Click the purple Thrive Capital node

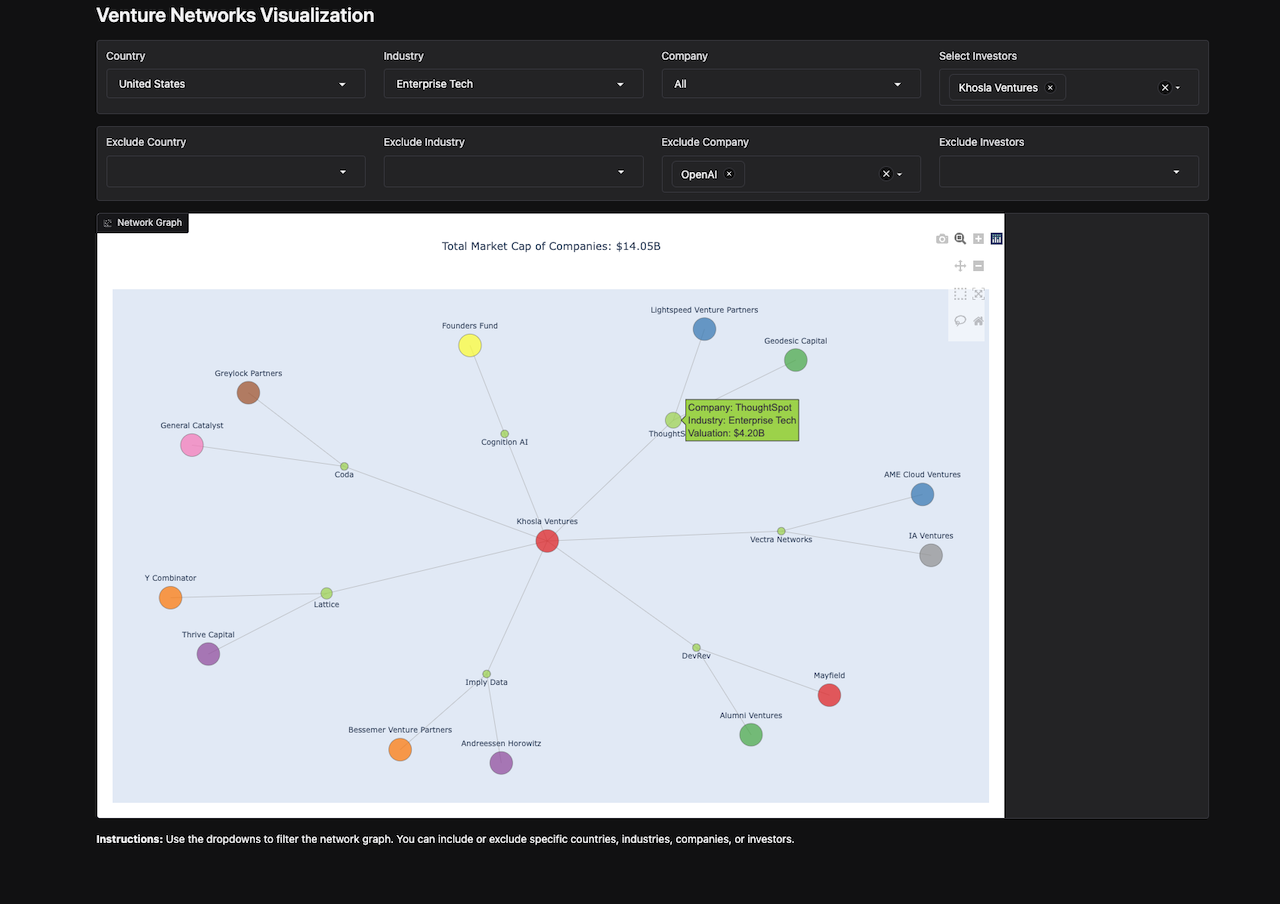[x=208, y=654]
